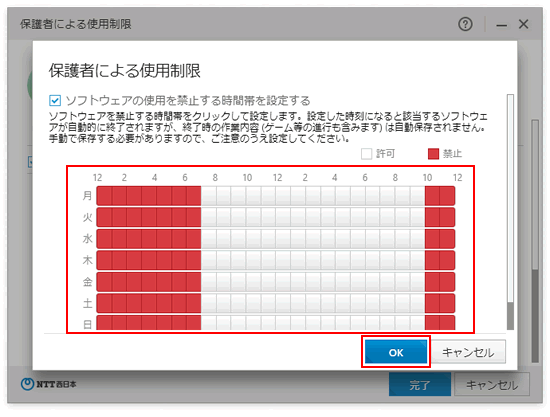
Task: Click the NTT西日本 logo icon
Action: (x=27, y=384)
